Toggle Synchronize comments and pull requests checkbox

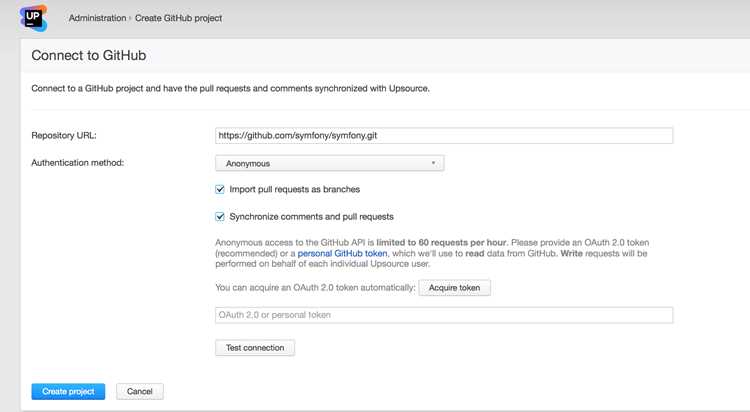click(220, 217)
